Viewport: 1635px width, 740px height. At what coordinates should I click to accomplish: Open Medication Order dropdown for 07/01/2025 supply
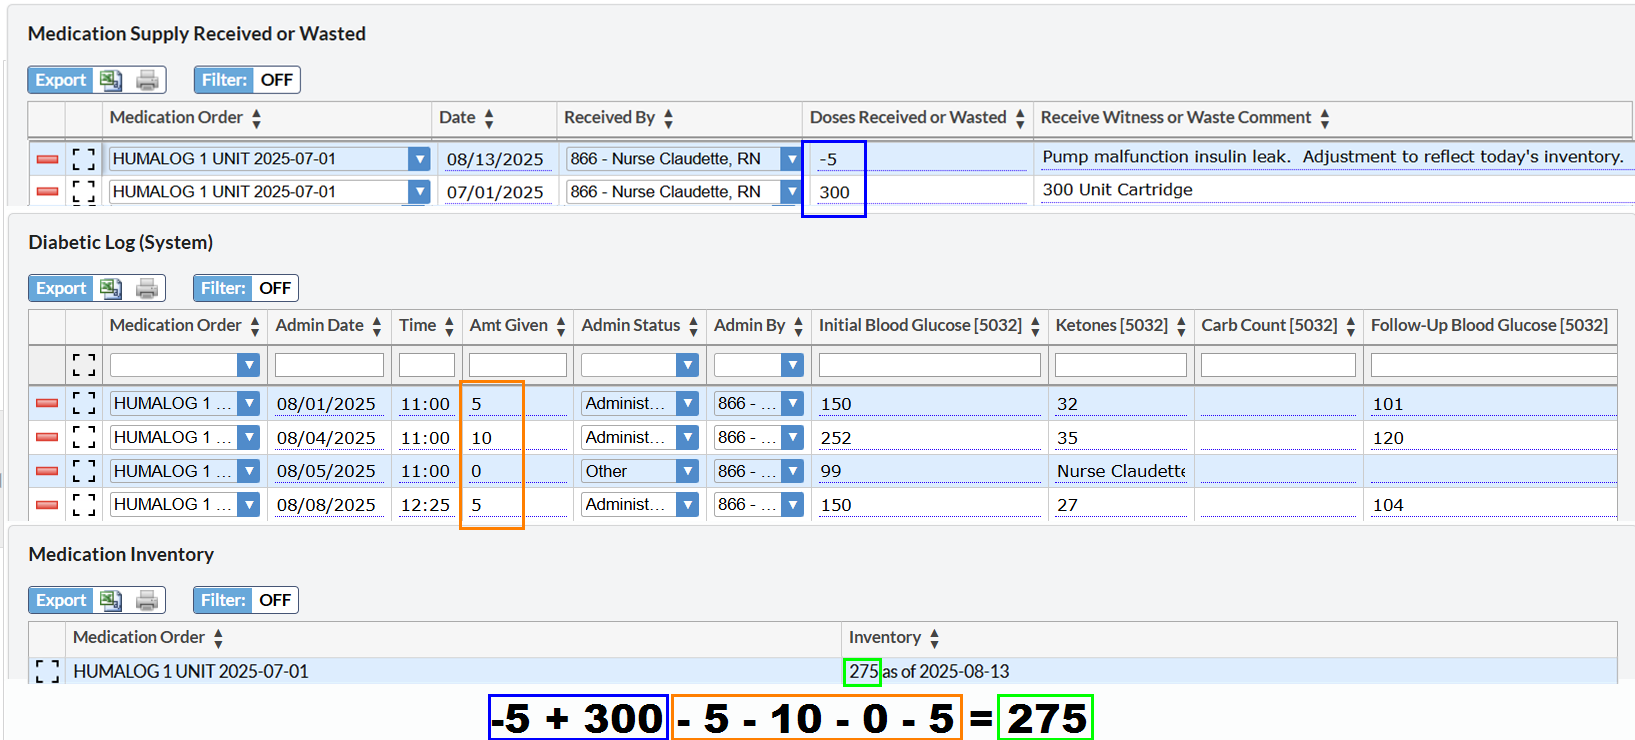[x=419, y=191]
